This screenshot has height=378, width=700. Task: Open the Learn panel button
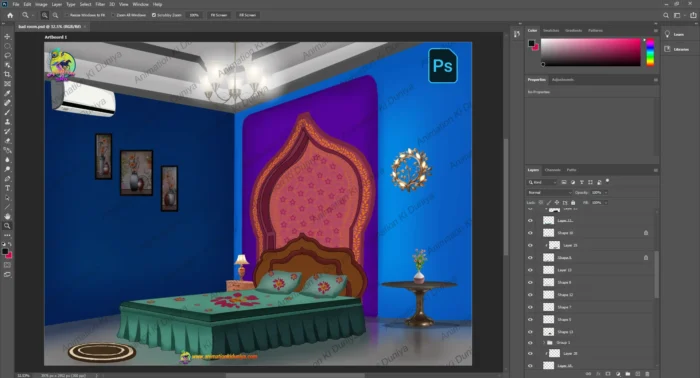point(675,34)
